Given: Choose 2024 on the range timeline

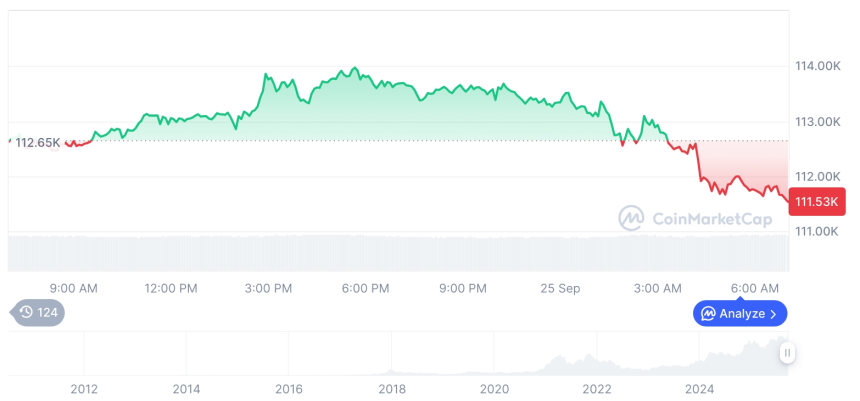Looking at the screenshot, I should coord(699,388).
